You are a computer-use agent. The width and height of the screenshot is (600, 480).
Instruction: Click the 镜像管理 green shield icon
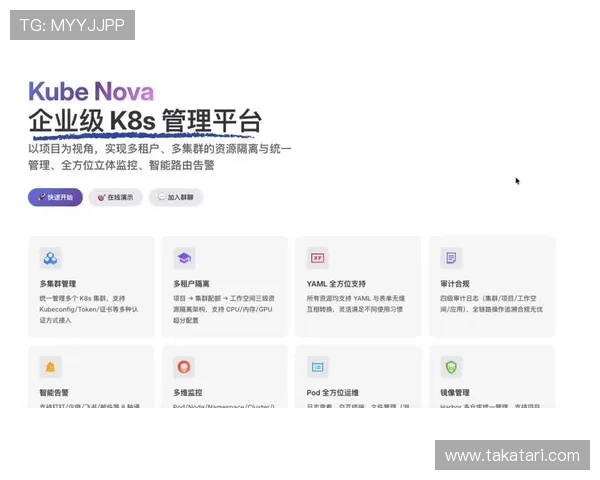[x=451, y=367]
